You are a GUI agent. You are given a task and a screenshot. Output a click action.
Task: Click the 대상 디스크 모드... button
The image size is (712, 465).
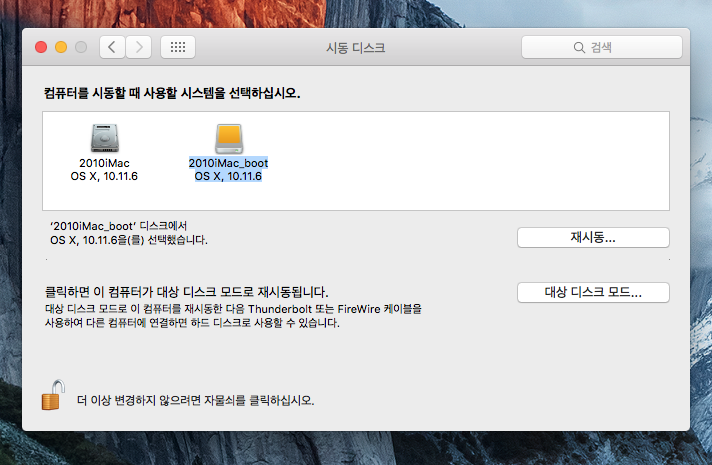593,292
